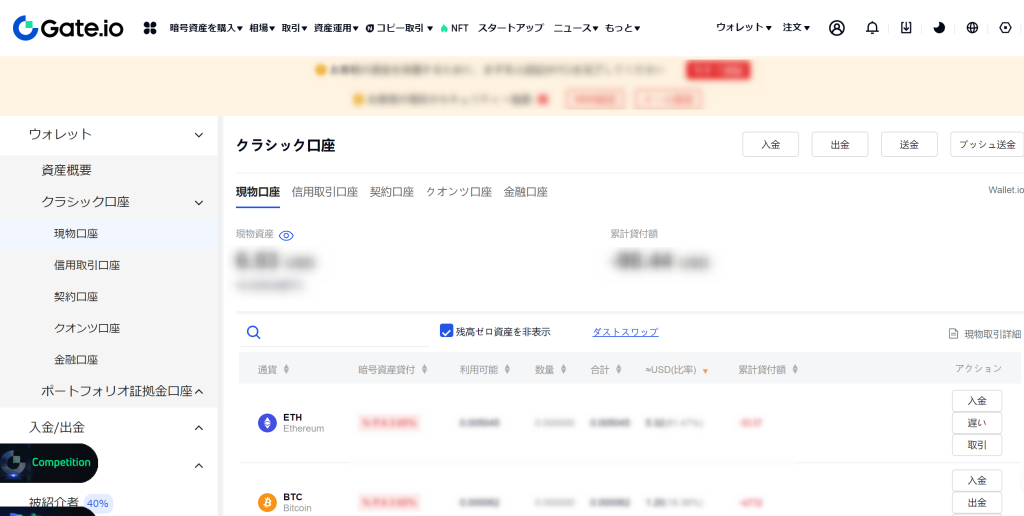The height and width of the screenshot is (516, 1024).
Task: Click 入金 in the ETH row
Action: tap(977, 401)
